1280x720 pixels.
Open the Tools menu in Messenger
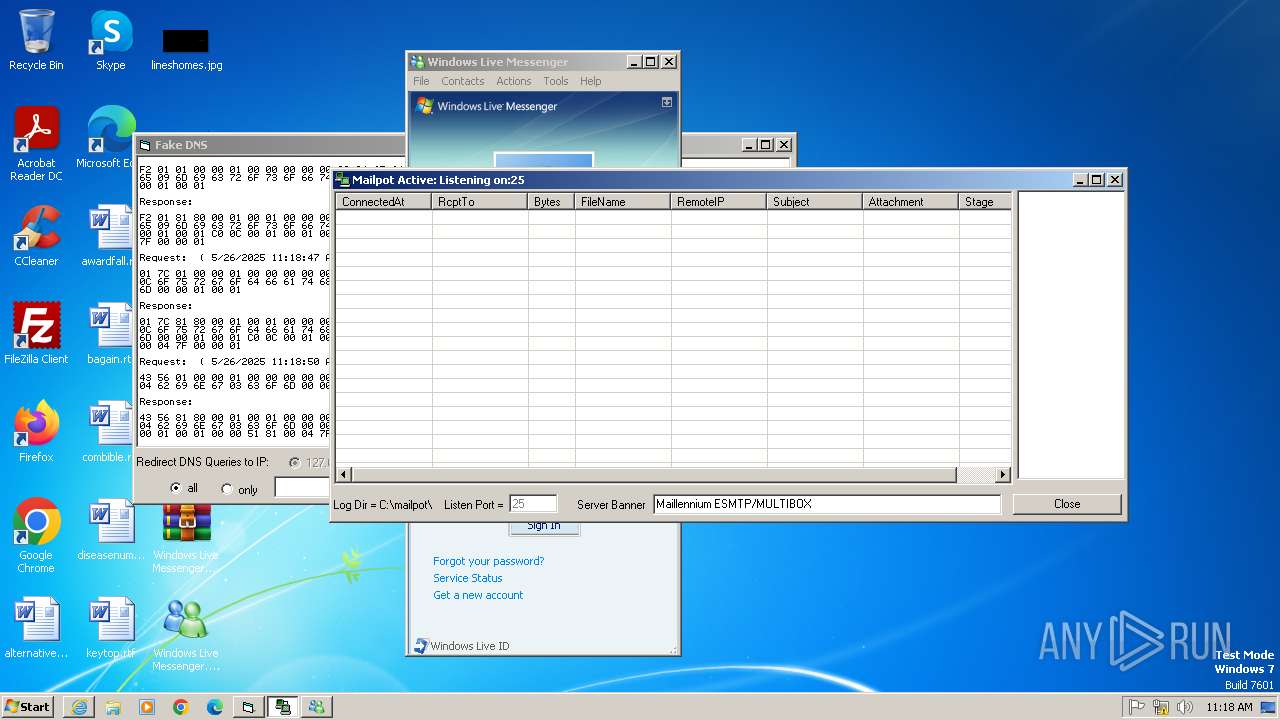pos(556,81)
